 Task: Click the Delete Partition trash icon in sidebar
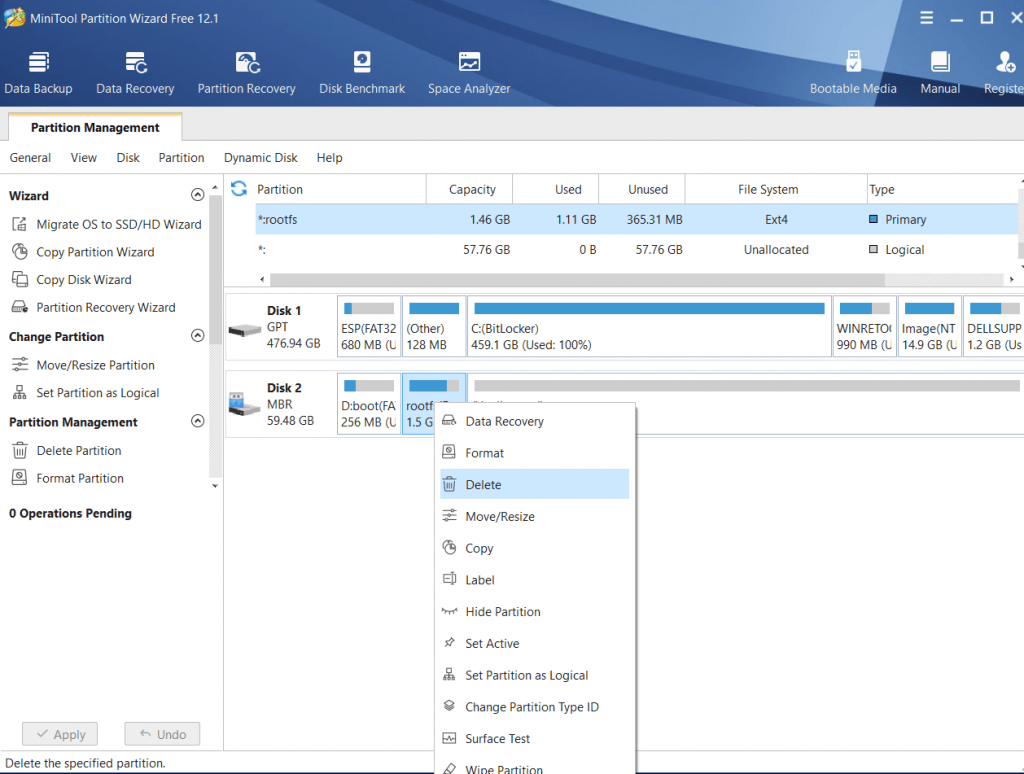tap(20, 450)
